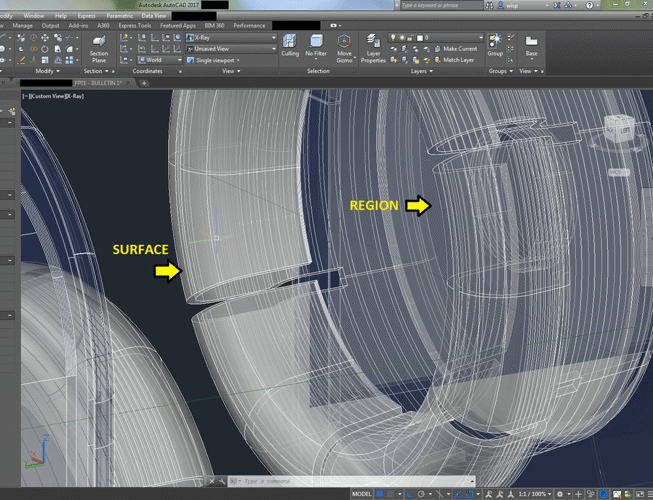Click the Match Layer button
Image resolution: width=653 pixels, height=500 pixels.
pyautogui.click(x=458, y=60)
